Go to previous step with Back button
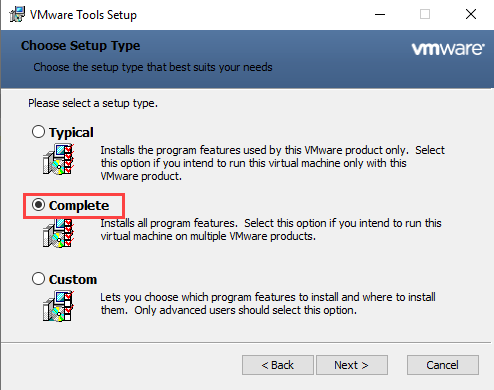The image size is (494, 390). coord(278,365)
